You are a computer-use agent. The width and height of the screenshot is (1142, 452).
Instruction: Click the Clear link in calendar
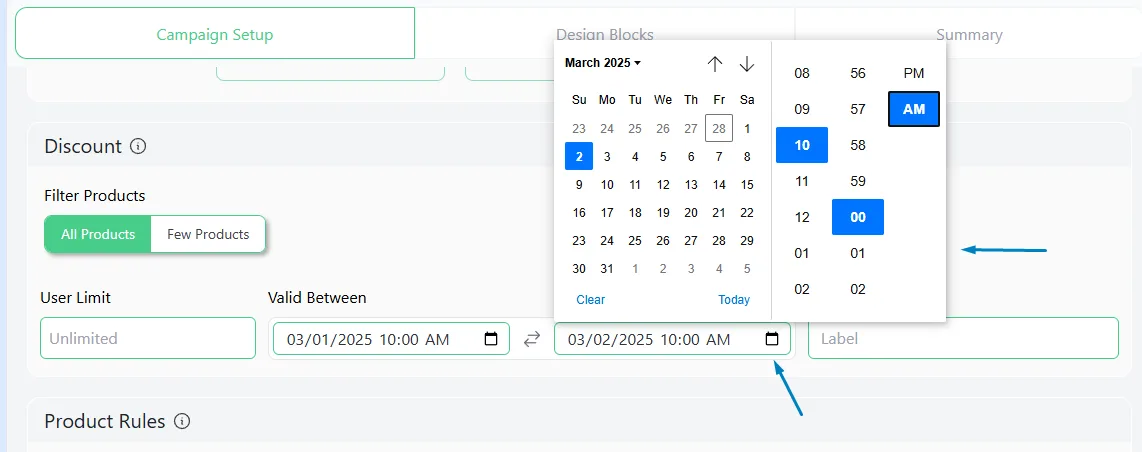click(591, 299)
